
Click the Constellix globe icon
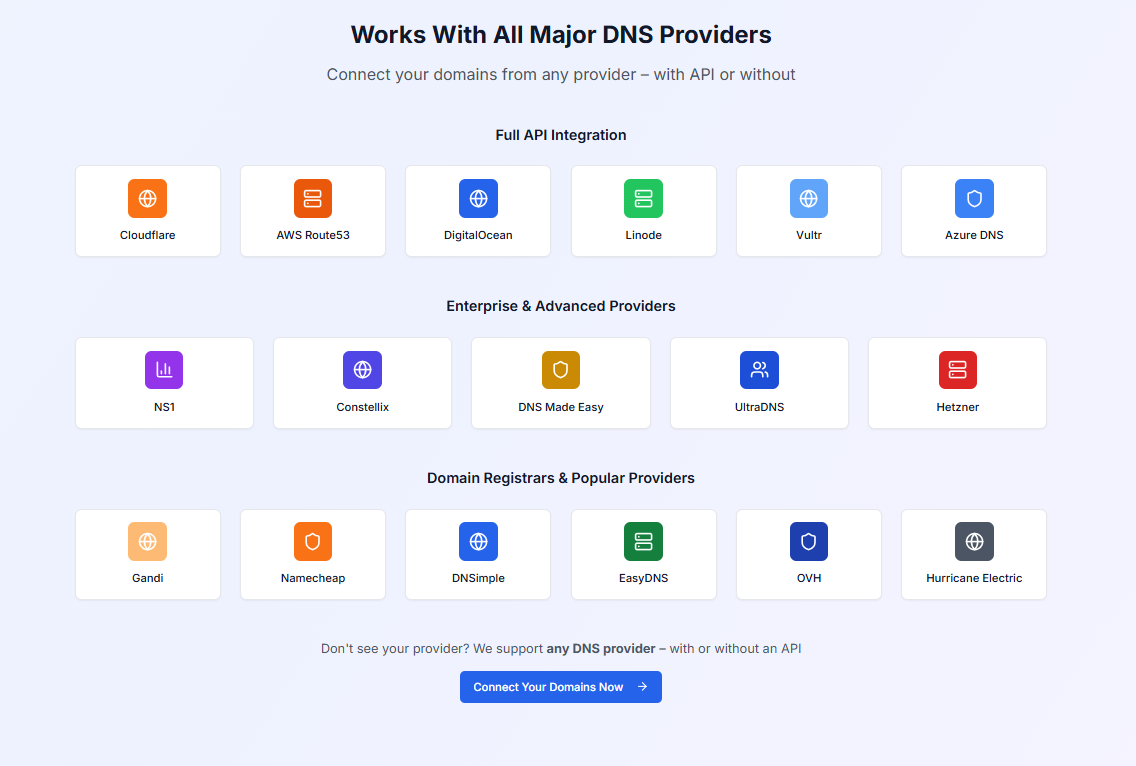362,370
